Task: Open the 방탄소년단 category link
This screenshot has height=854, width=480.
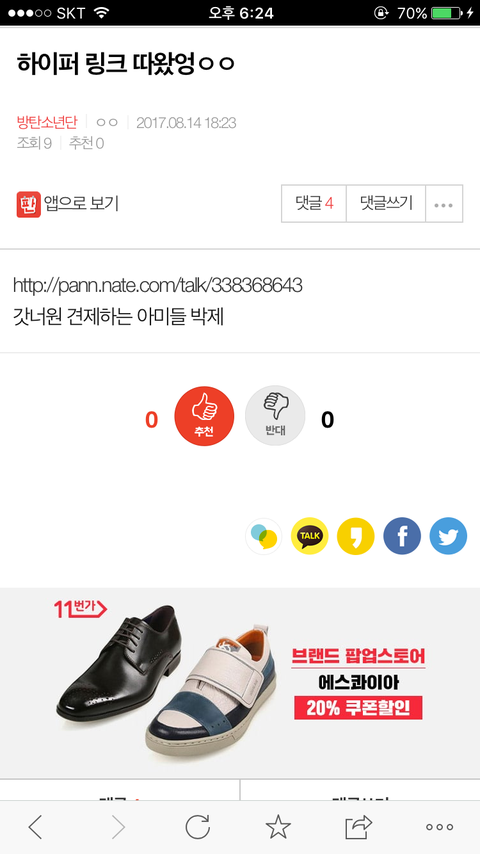Action: pos(47,122)
